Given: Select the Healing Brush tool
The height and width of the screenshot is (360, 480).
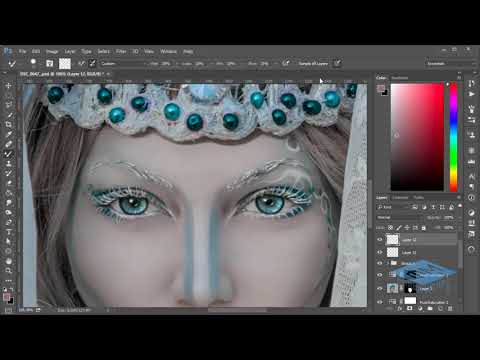Looking at the screenshot, I should 9,144.
